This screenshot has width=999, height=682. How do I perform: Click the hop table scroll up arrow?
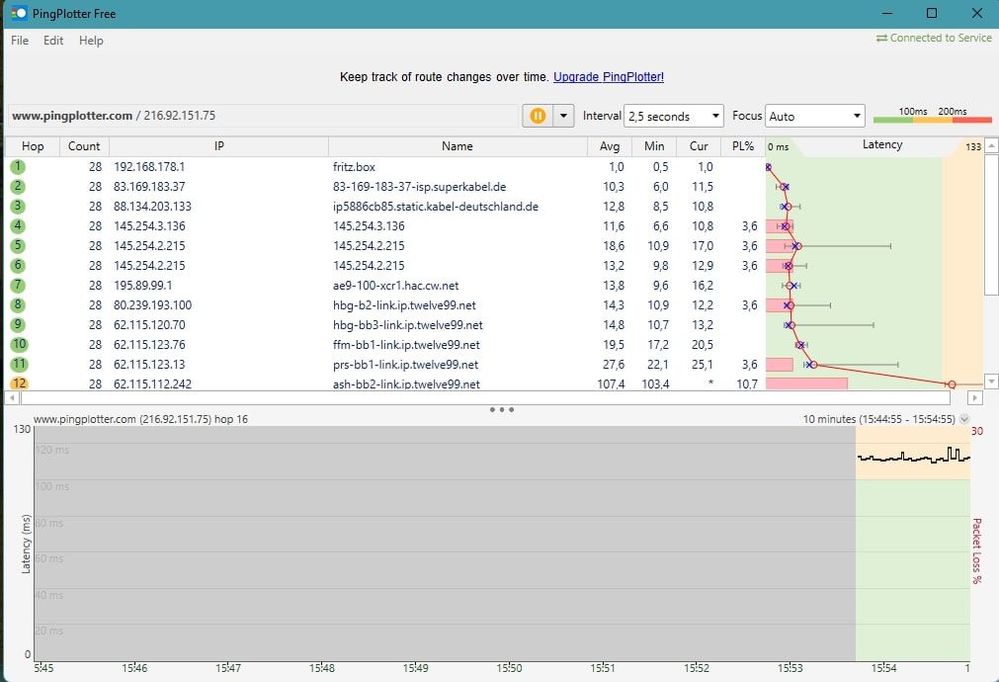coord(991,145)
